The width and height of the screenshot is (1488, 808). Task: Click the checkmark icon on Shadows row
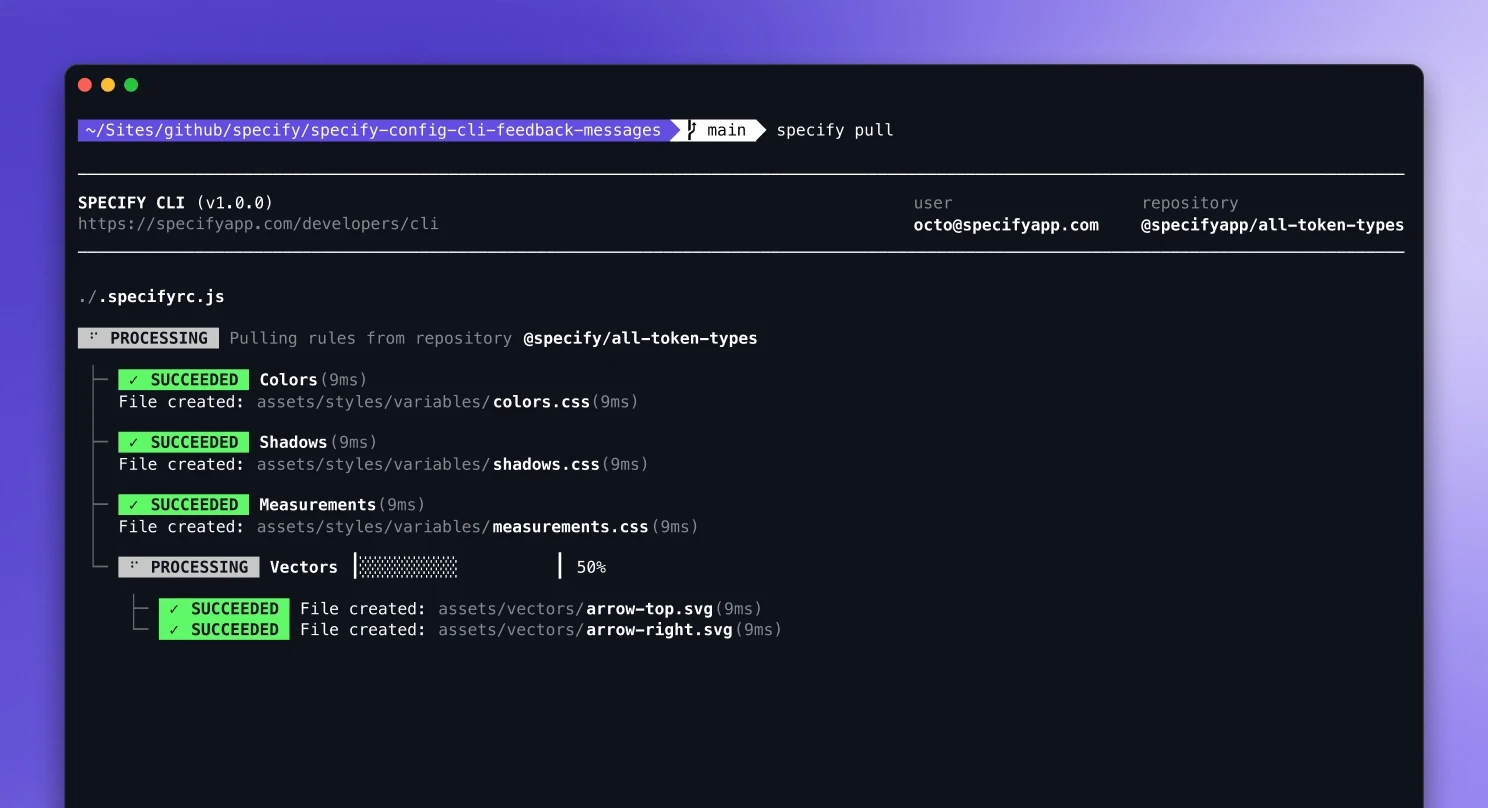(x=134, y=442)
